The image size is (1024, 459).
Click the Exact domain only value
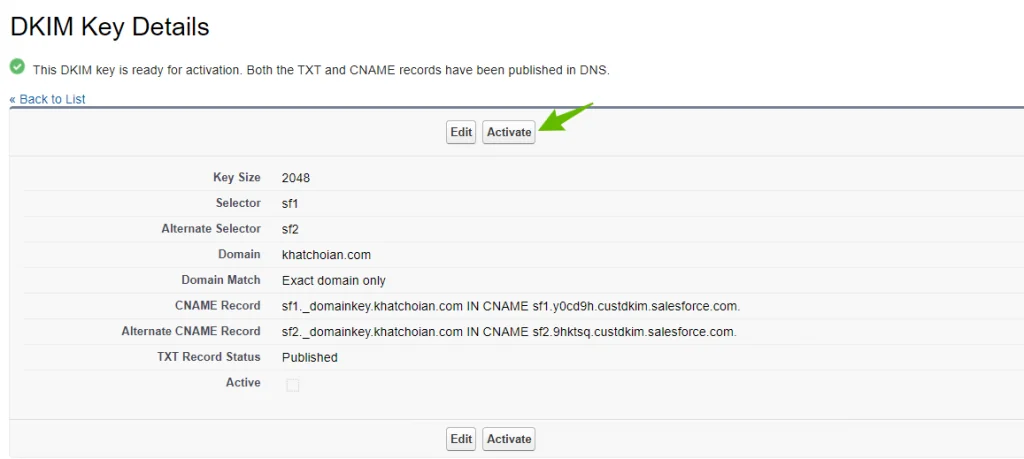(x=334, y=281)
